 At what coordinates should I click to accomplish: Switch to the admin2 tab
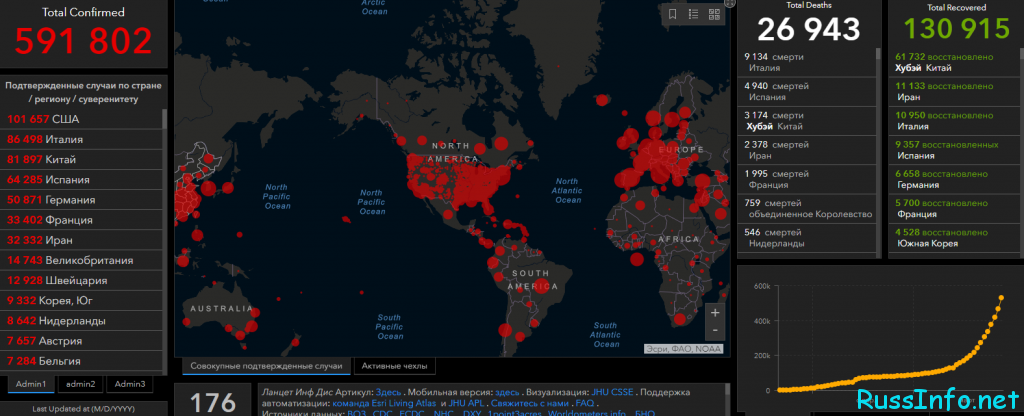80,384
